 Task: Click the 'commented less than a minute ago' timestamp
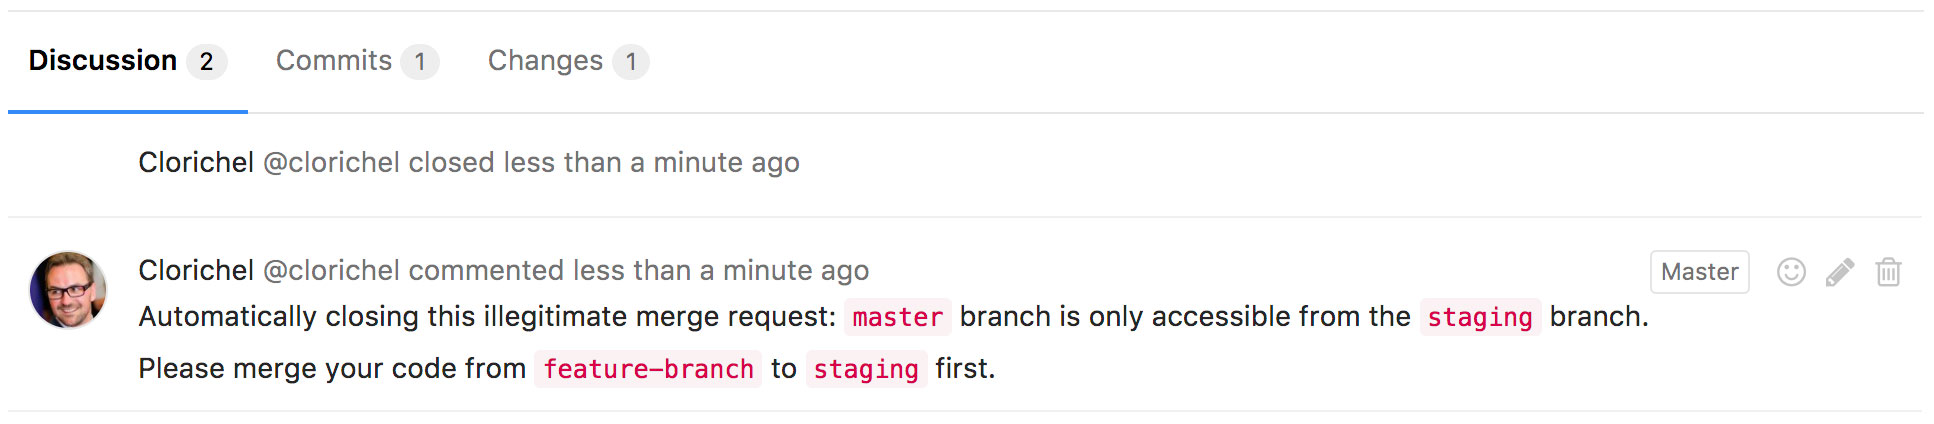[x=639, y=270]
